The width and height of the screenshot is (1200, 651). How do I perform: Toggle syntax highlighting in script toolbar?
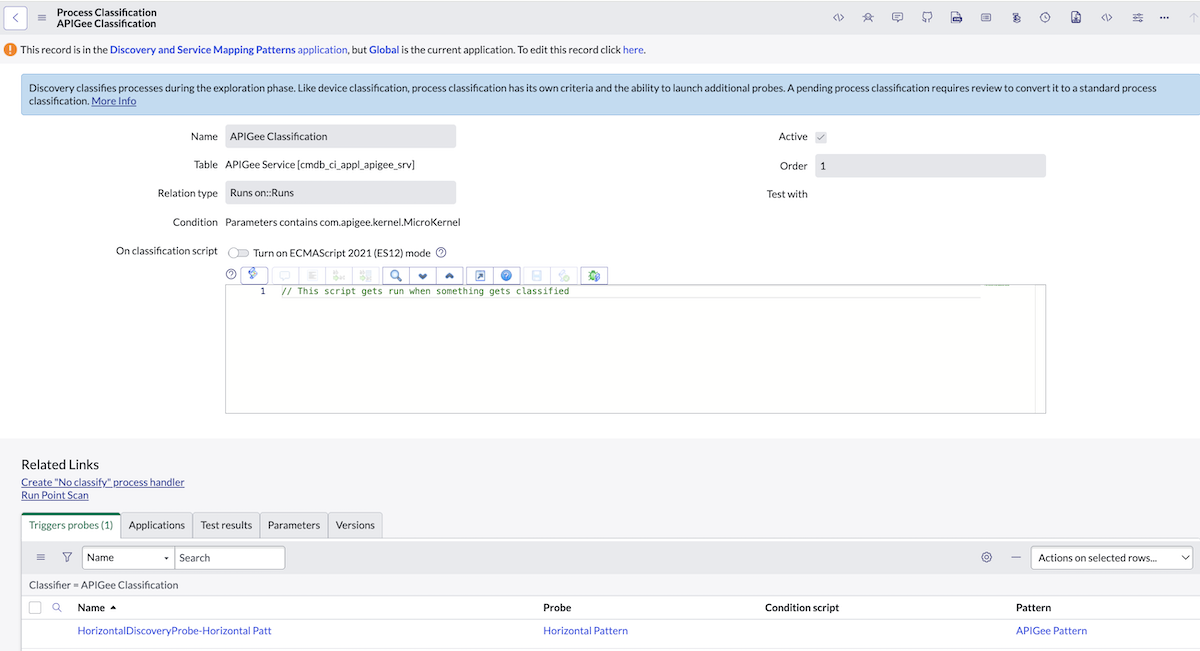click(x=254, y=275)
